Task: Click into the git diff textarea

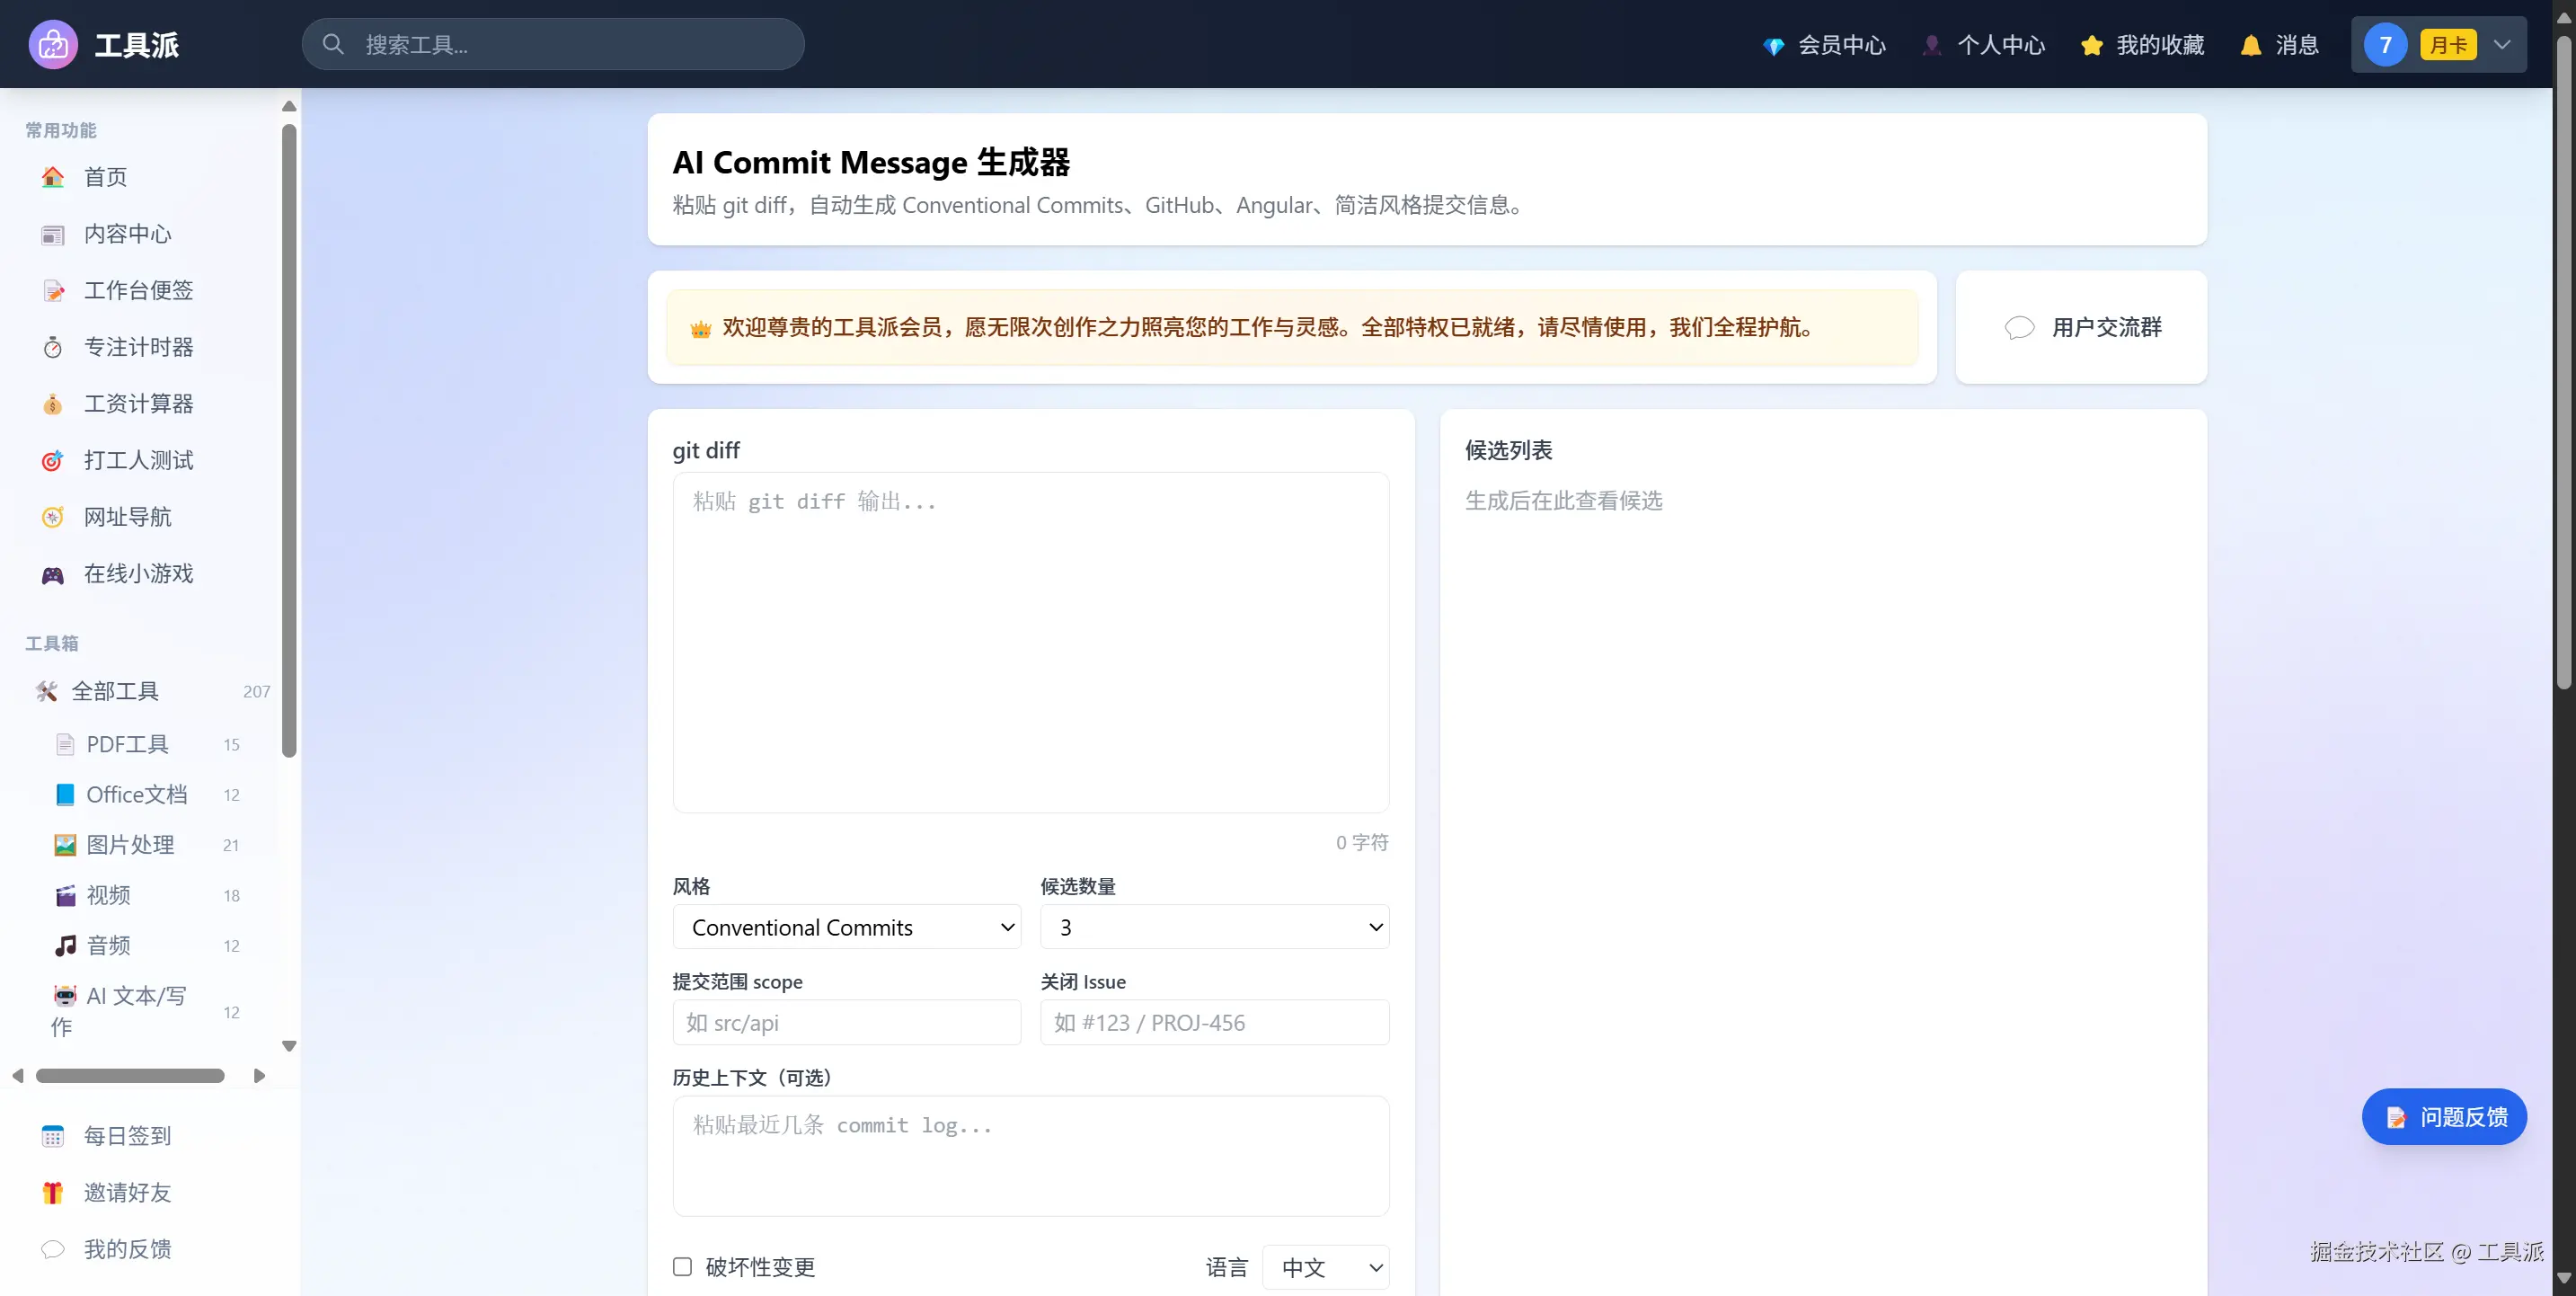Action: point(1031,643)
